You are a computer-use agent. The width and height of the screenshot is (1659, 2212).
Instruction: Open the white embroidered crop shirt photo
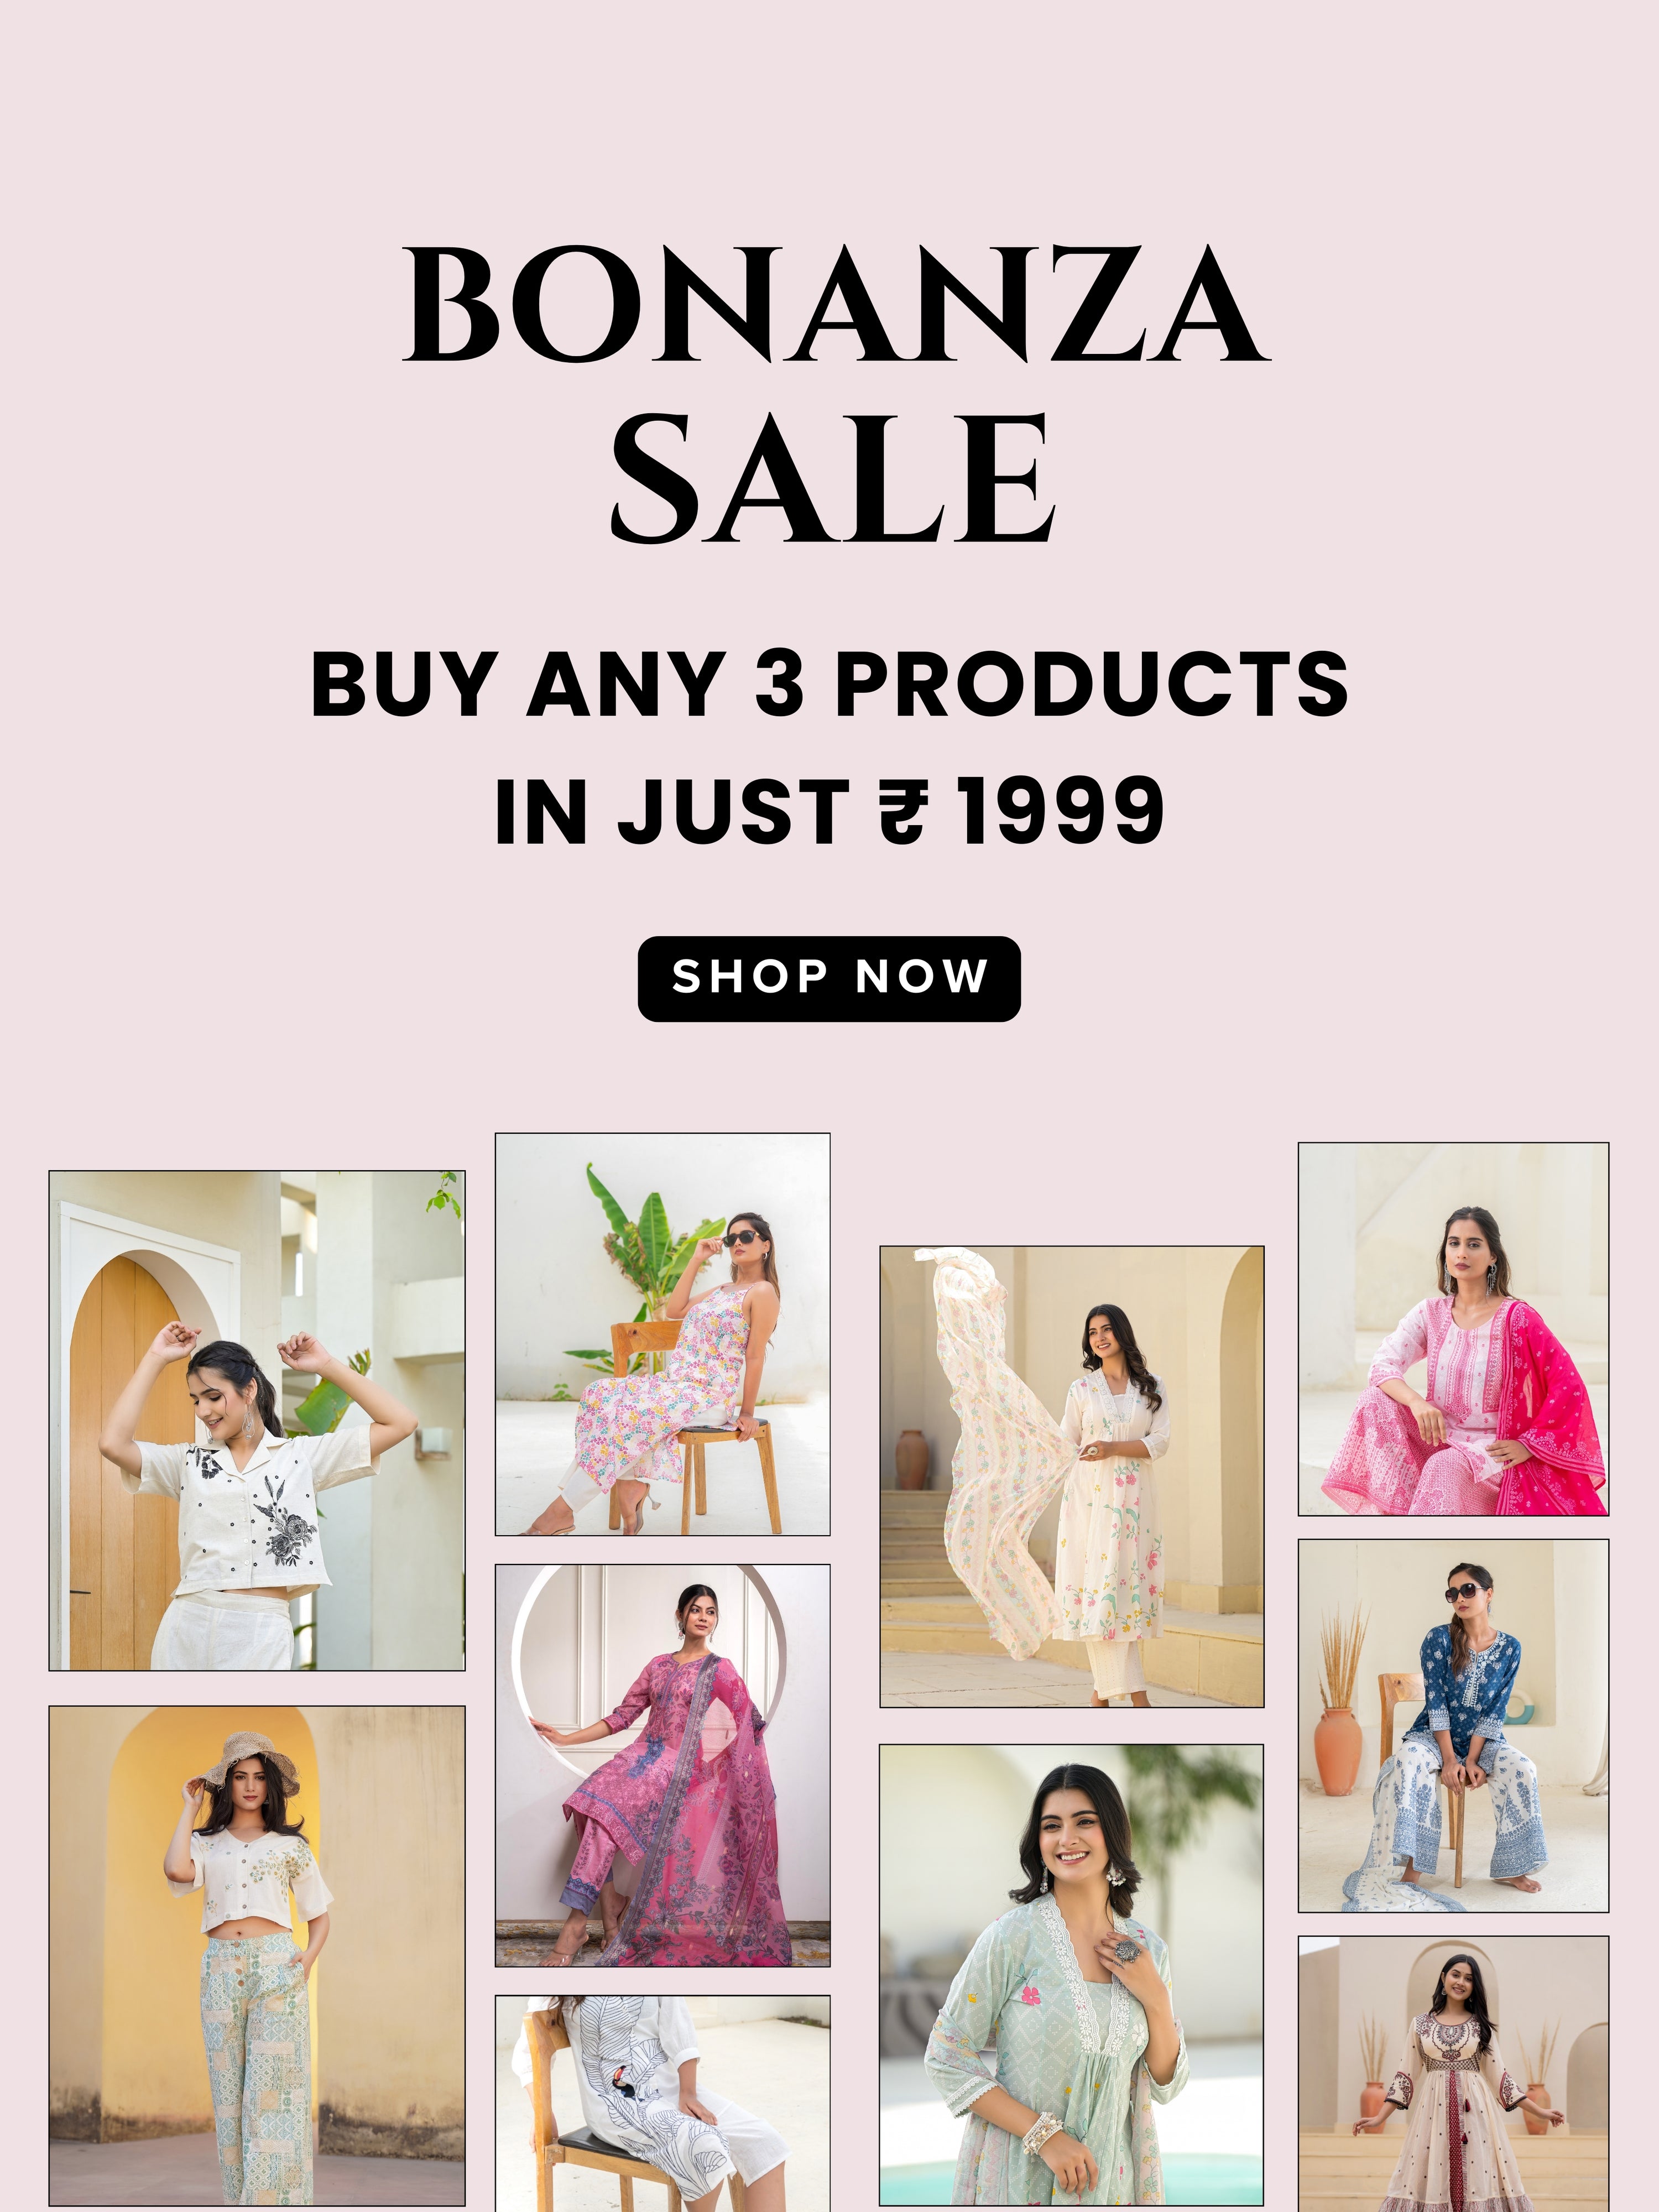click(x=257, y=1420)
